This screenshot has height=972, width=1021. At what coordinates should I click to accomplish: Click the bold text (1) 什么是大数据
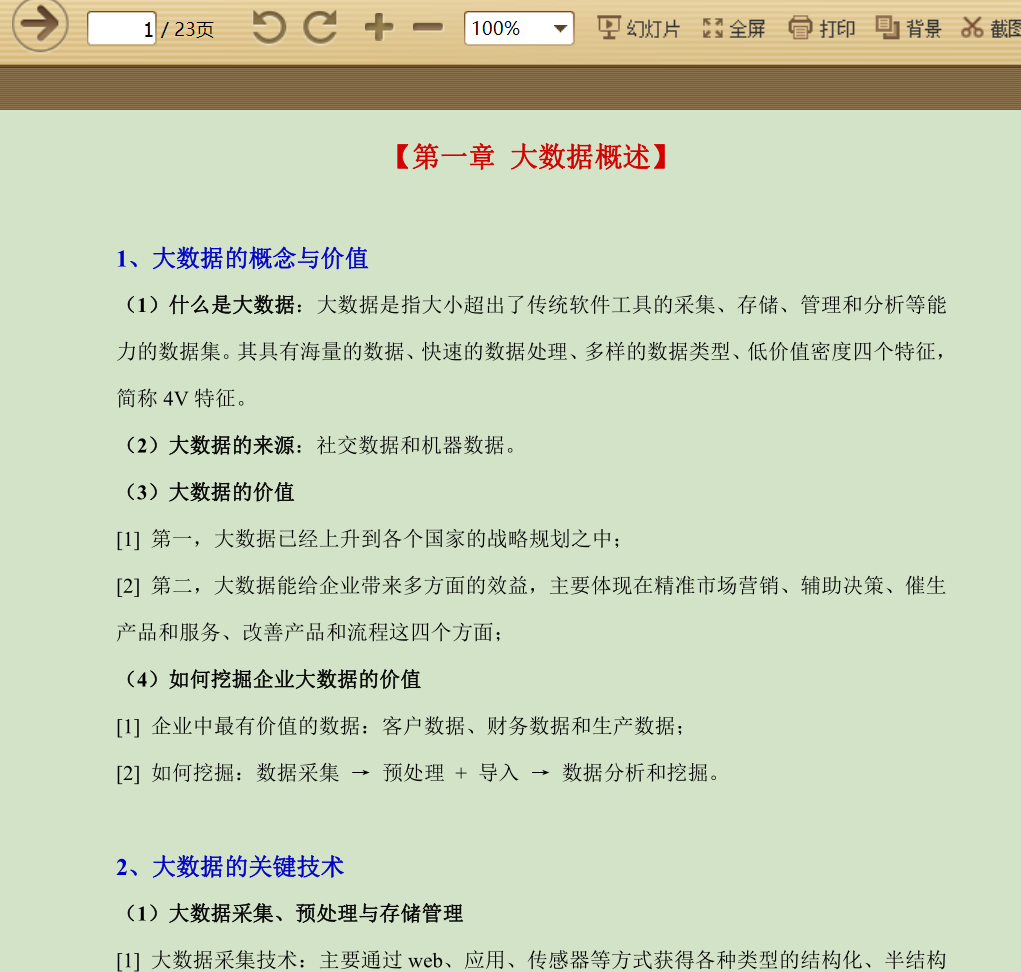click(x=213, y=305)
